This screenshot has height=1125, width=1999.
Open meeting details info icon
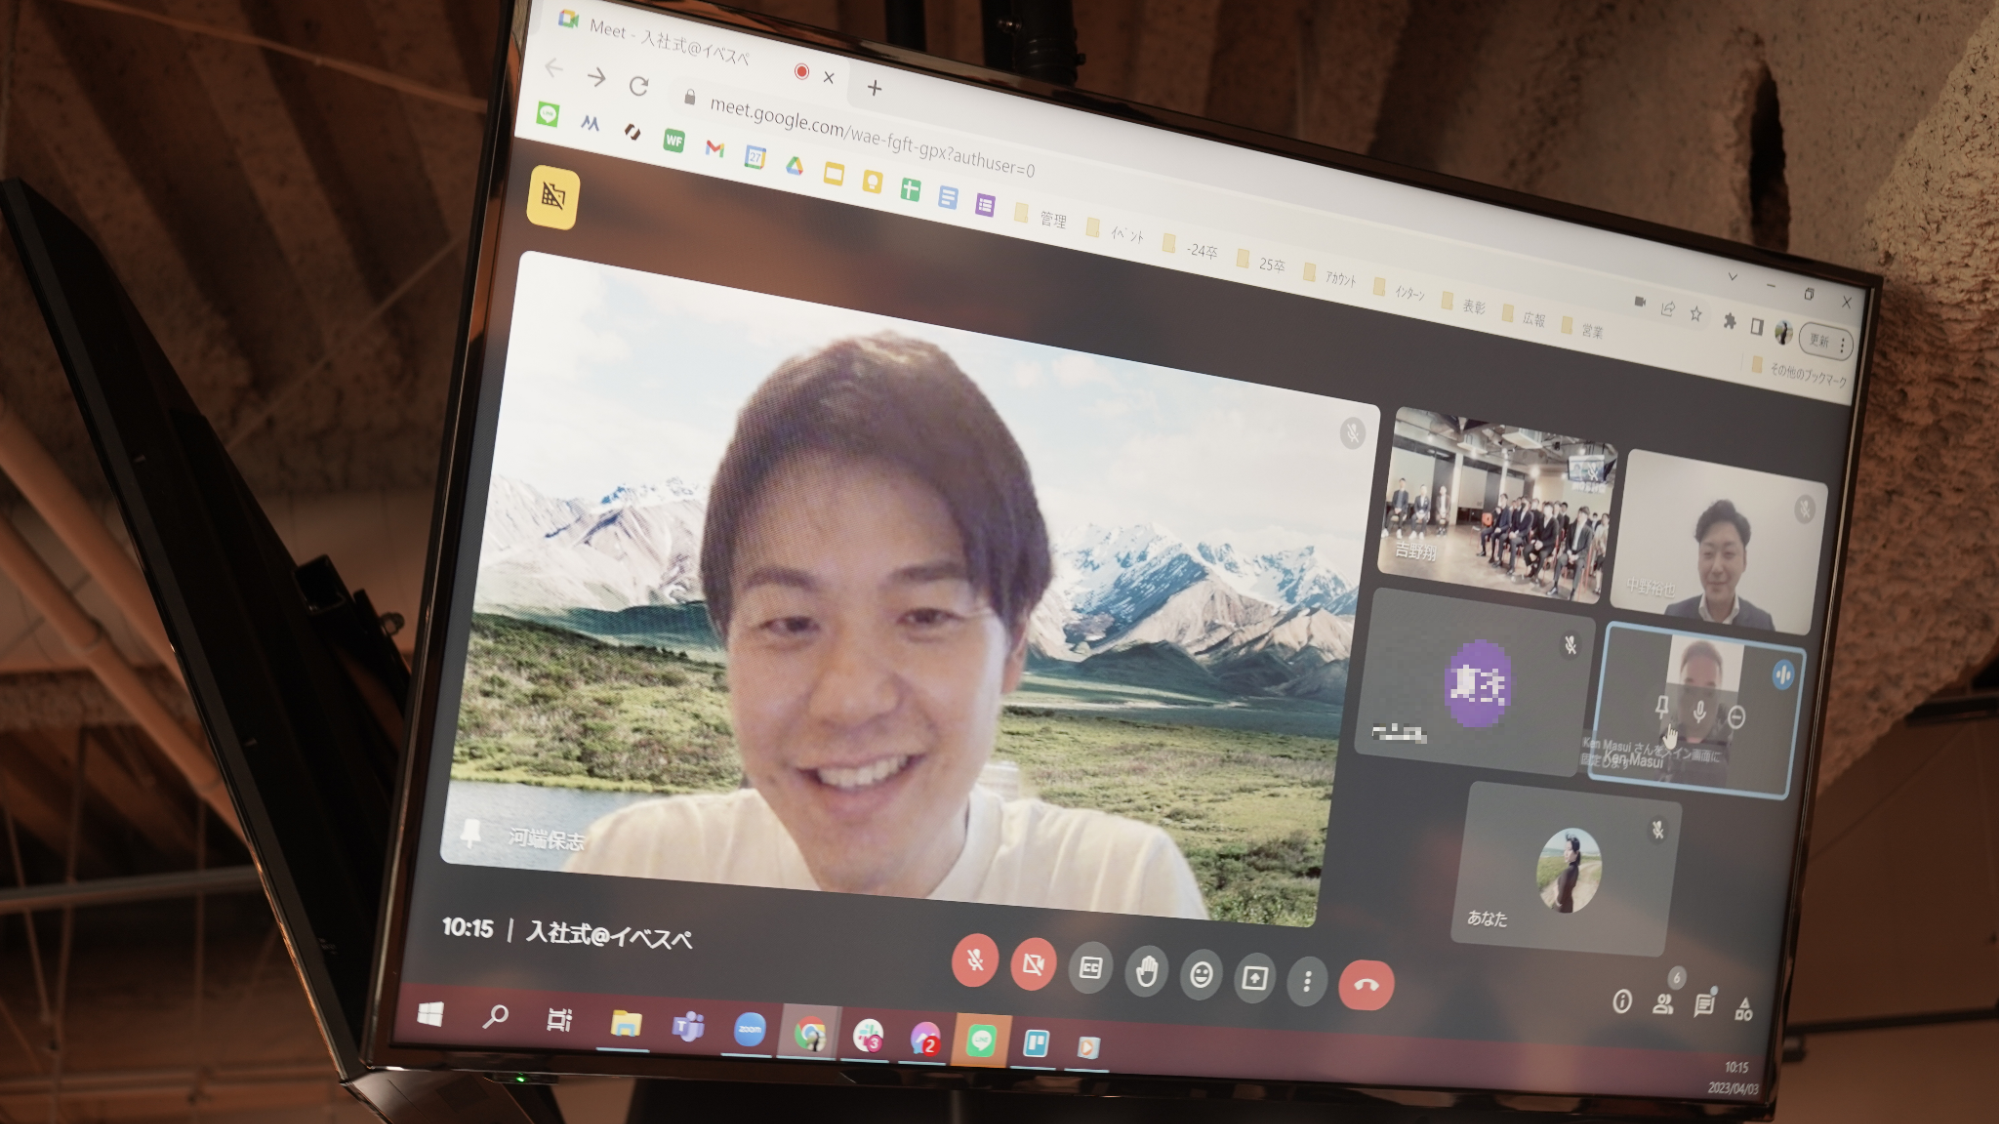pos(1622,1001)
